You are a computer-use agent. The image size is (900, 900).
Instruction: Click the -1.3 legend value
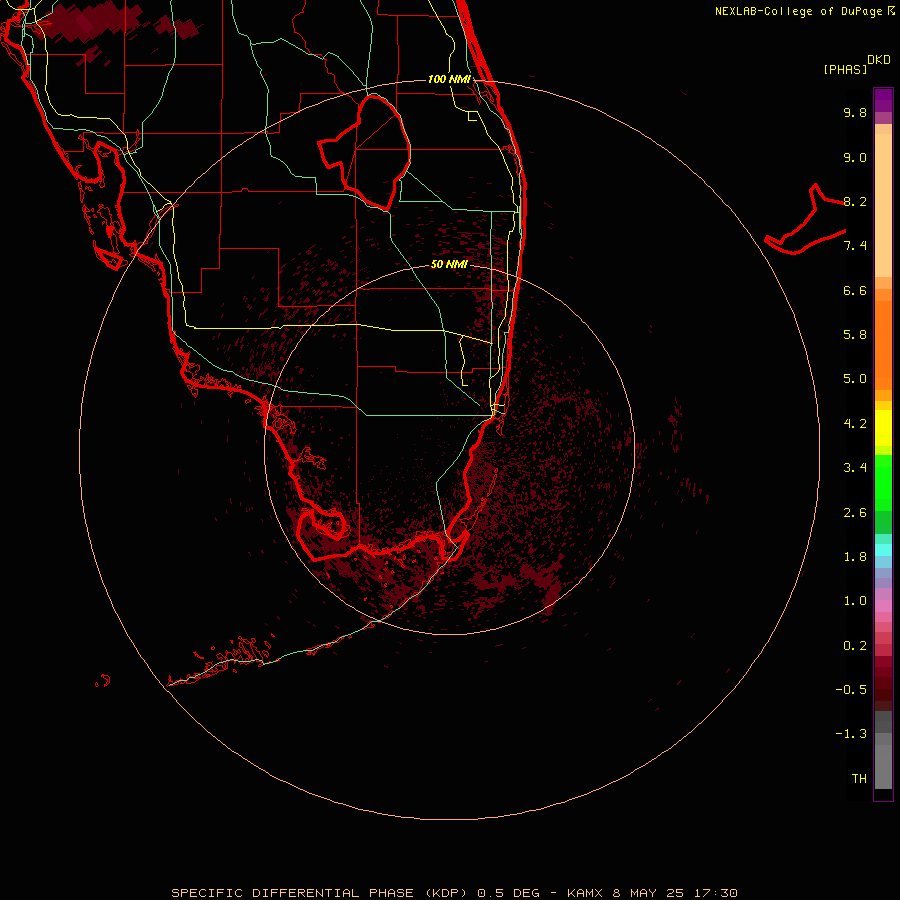pos(851,734)
